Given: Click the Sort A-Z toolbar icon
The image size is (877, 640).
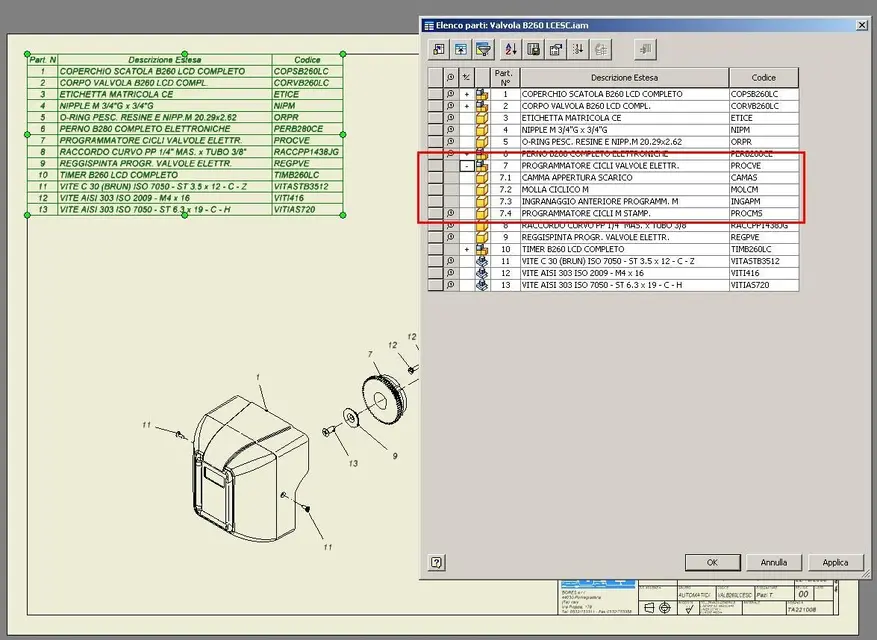Looking at the screenshot, I should pyautogui.click(x=511, y=49).
